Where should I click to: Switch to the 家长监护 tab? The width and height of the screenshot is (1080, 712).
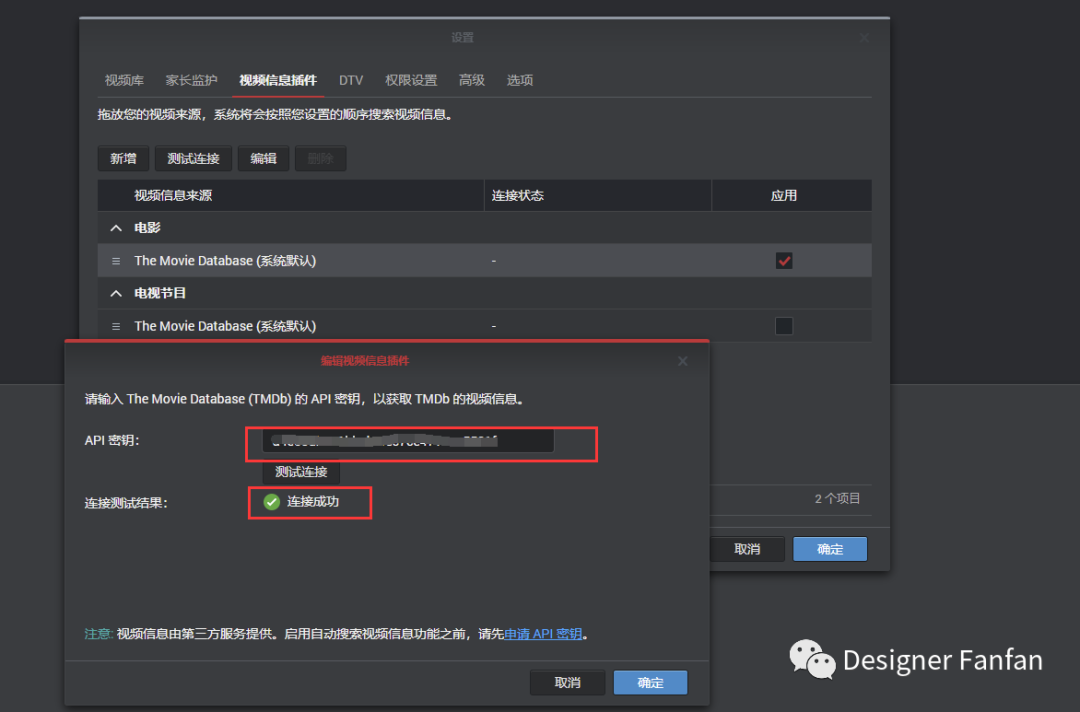[191, 81]
